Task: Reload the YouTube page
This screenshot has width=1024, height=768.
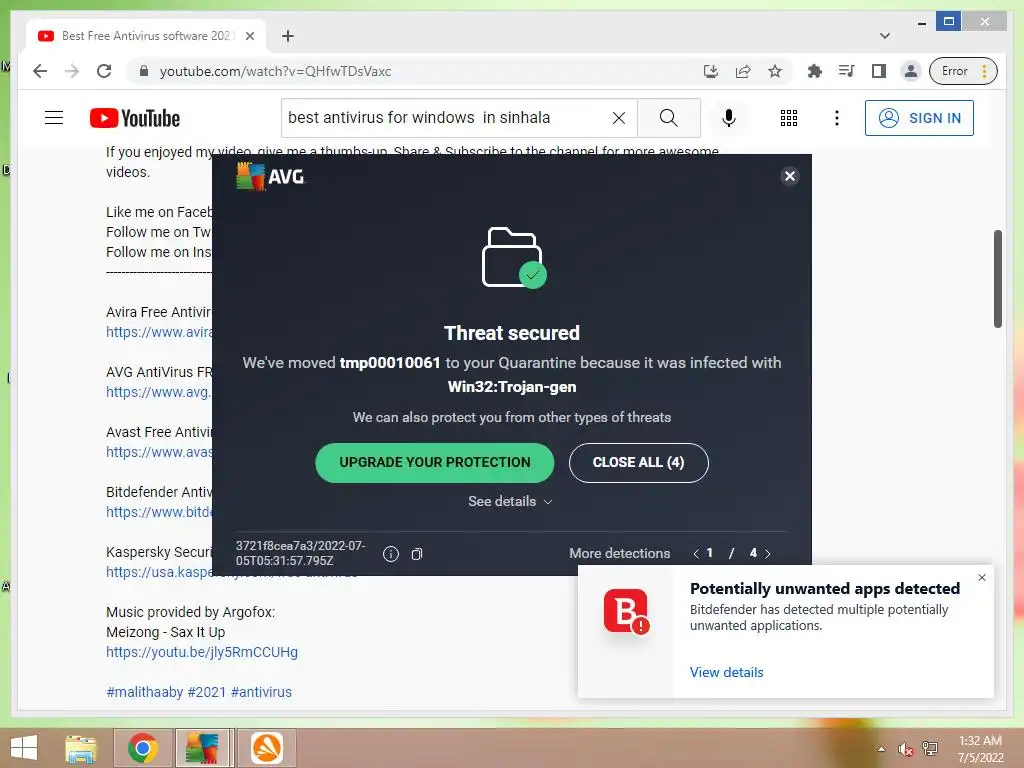Action: pyautogui.click(x=104, y=71)
